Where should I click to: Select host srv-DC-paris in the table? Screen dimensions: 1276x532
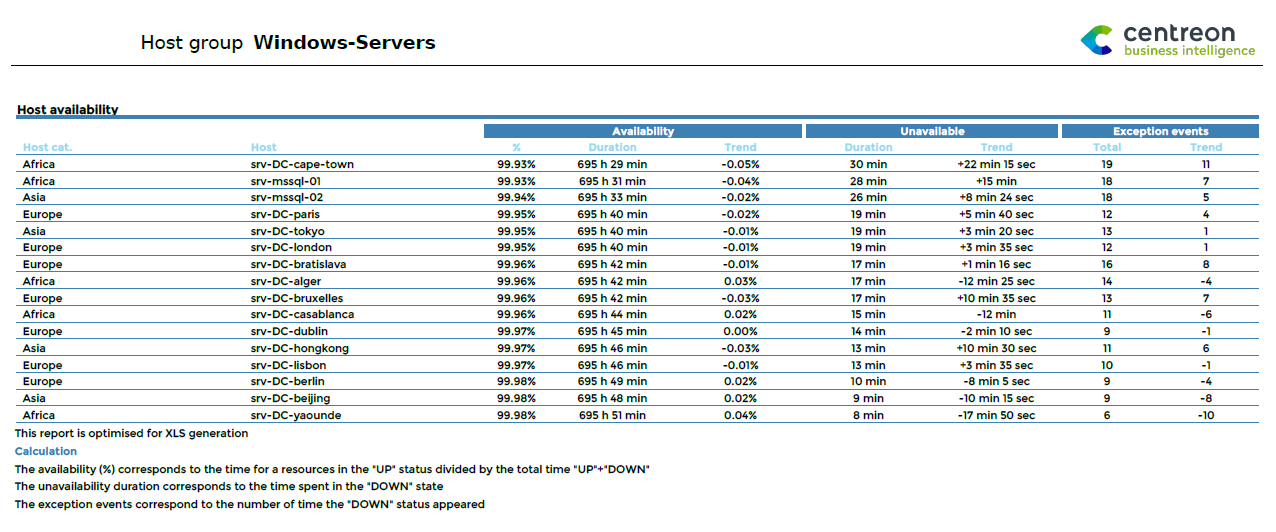[x=285, y=214]
